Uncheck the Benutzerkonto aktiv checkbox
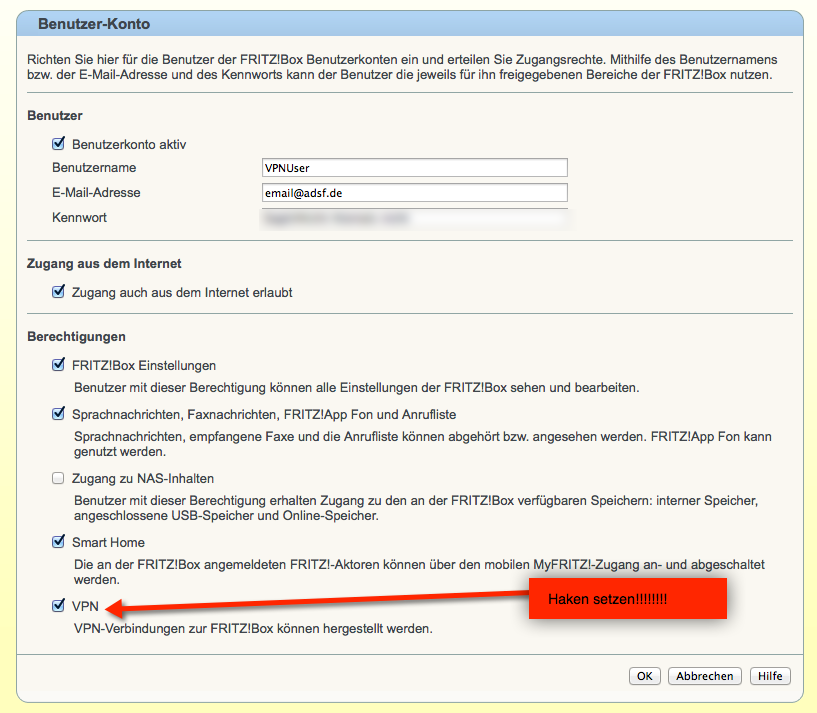The image size is (817, 713). (58, 144)
